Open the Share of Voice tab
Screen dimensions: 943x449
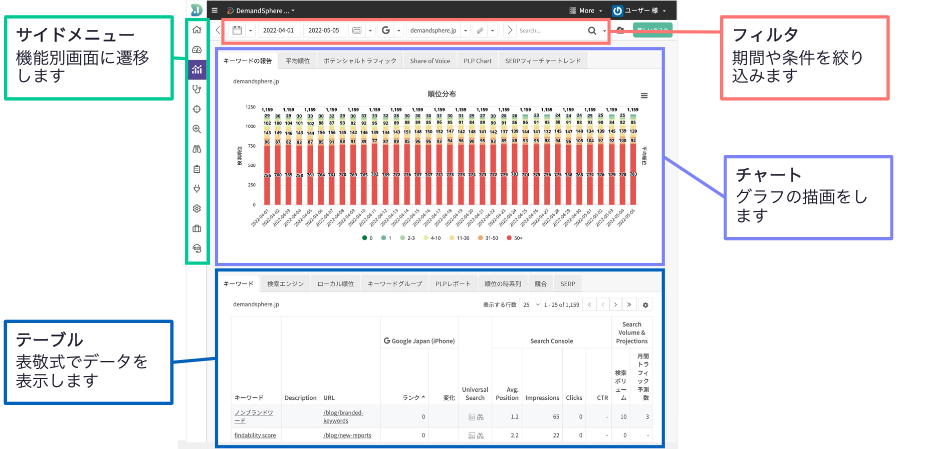click(430, 61)
